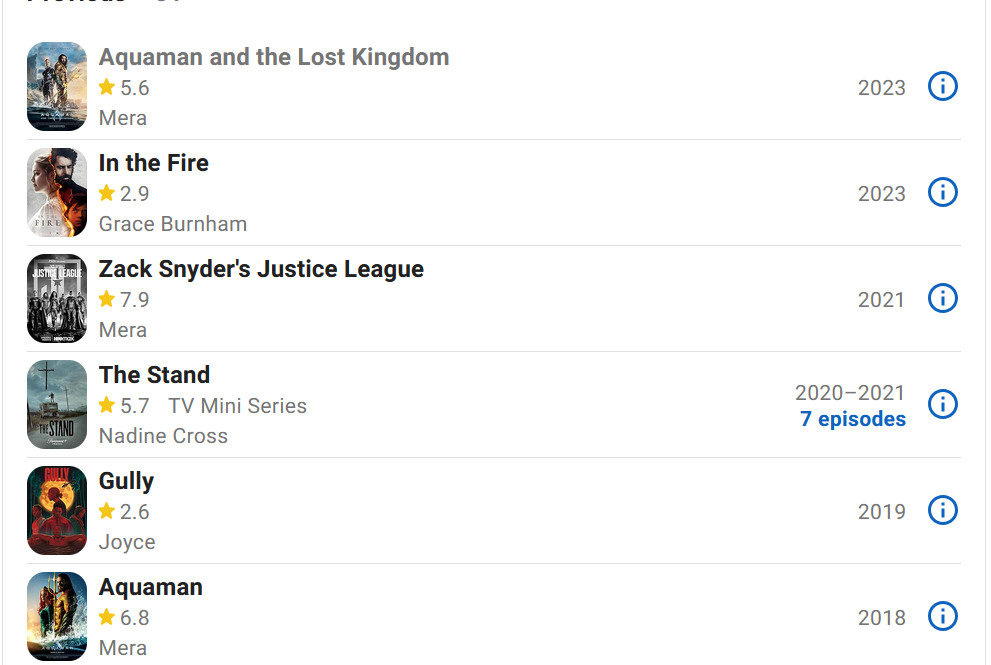Click the Nadine Cross character name
This screenshot has width=991, height=665.
click(x=163, y=436)
